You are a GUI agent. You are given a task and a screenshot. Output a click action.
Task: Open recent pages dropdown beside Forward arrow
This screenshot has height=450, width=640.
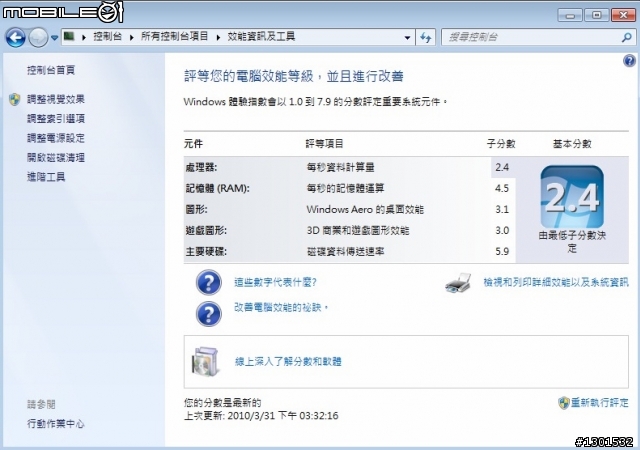(54, 38)
